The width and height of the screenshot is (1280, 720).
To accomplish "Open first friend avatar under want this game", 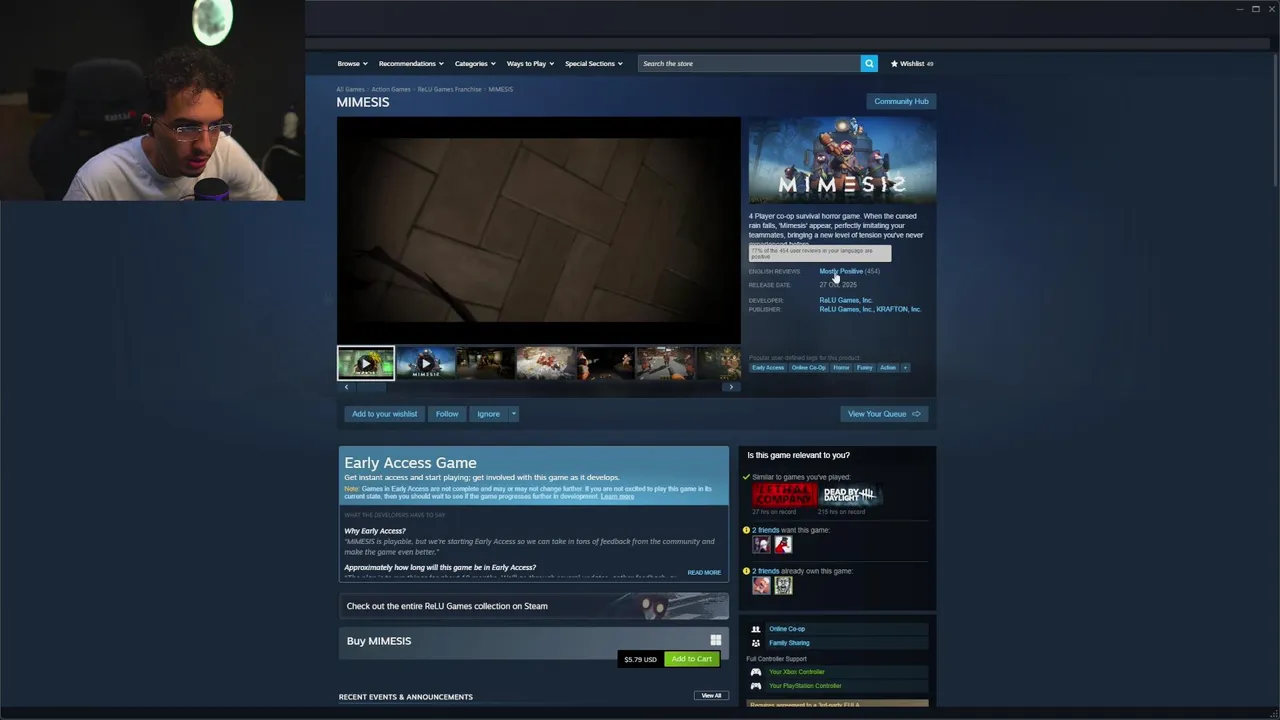I will [761, 545].
